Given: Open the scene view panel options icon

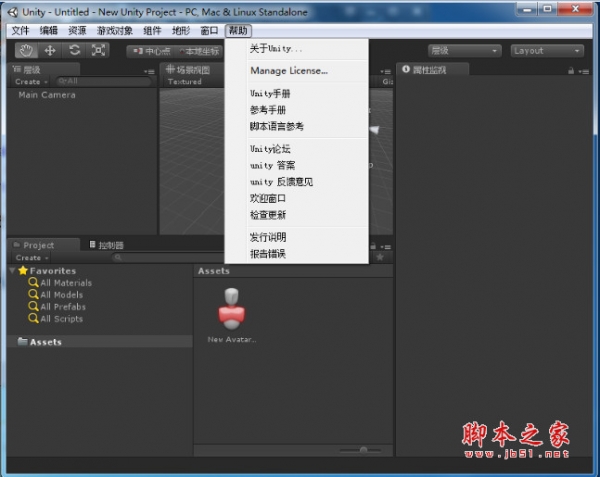Looking at the screenshot, I should pos(385,72).
